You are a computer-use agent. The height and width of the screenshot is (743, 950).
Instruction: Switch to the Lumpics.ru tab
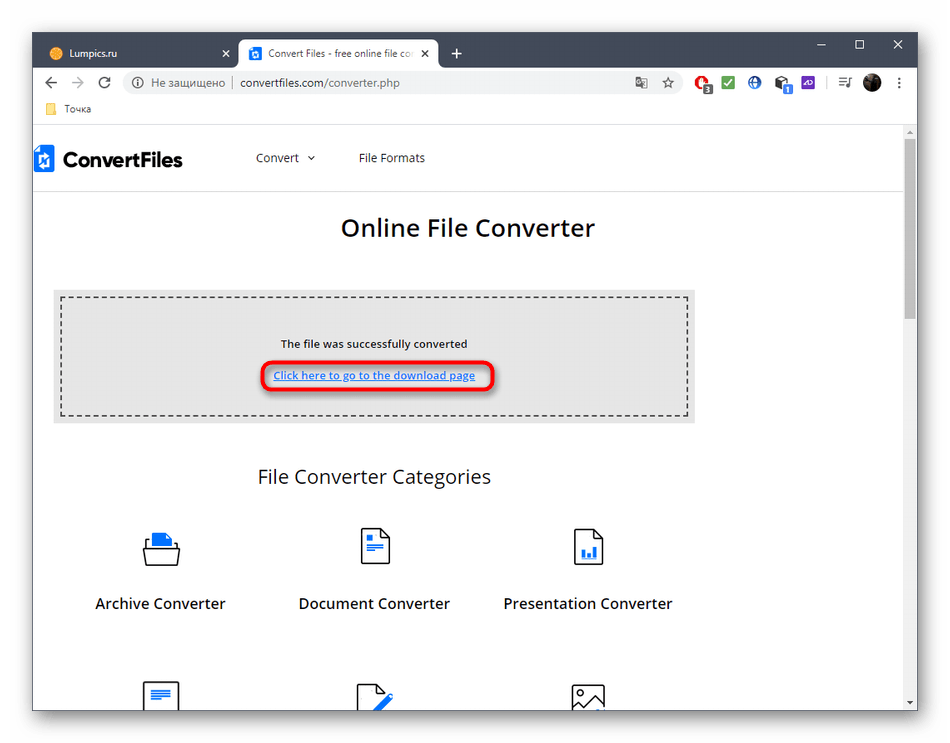pyautogui.click(x=130, y=53)
